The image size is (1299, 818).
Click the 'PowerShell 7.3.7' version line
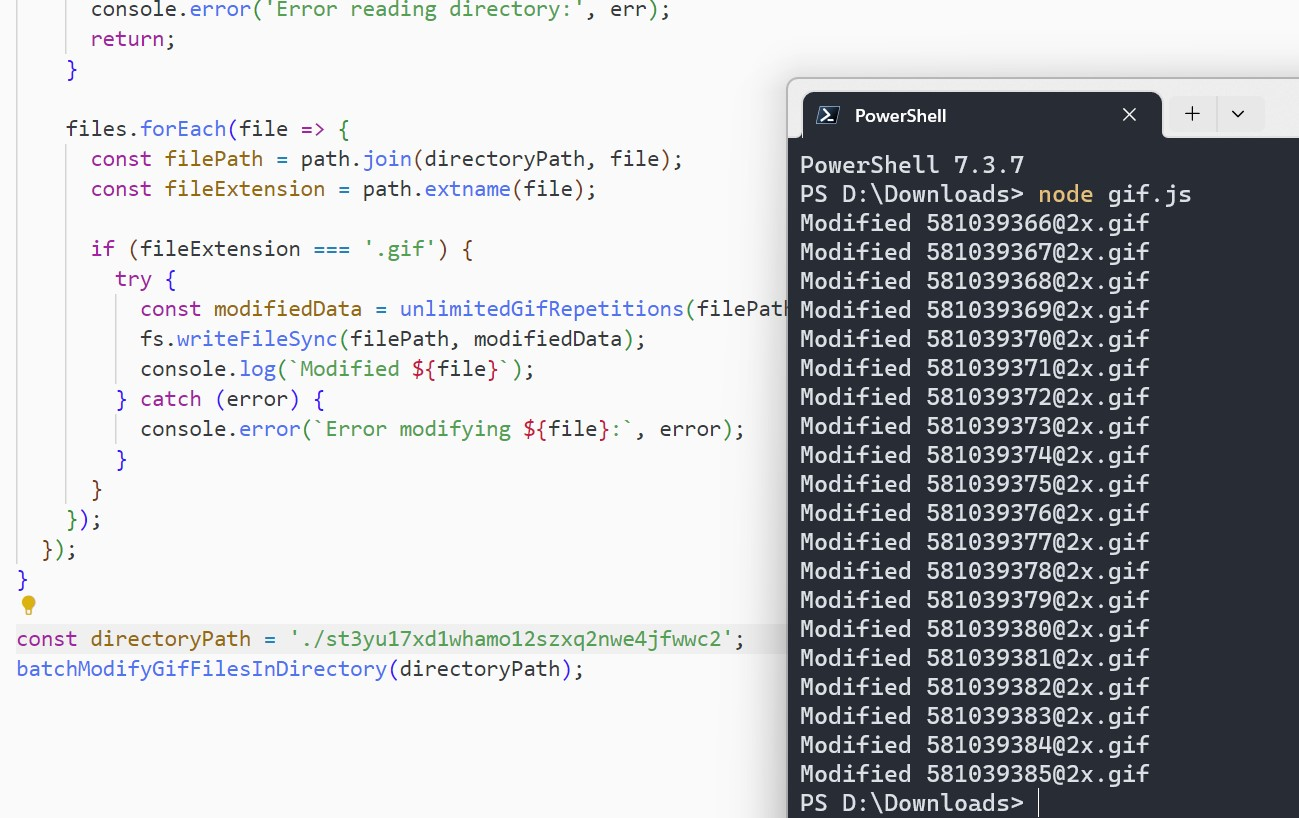pyautogui.click(x=911, y=165)
